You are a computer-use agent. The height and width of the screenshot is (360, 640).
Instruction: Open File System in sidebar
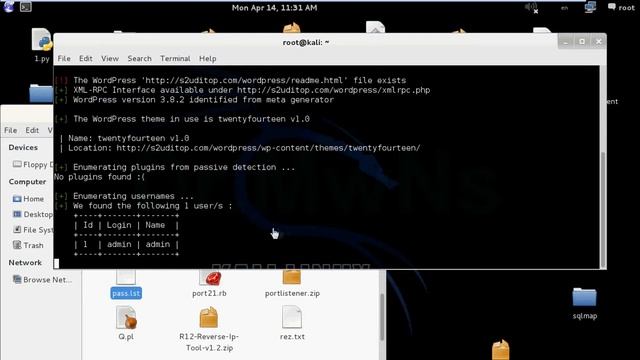coord(33,230)
